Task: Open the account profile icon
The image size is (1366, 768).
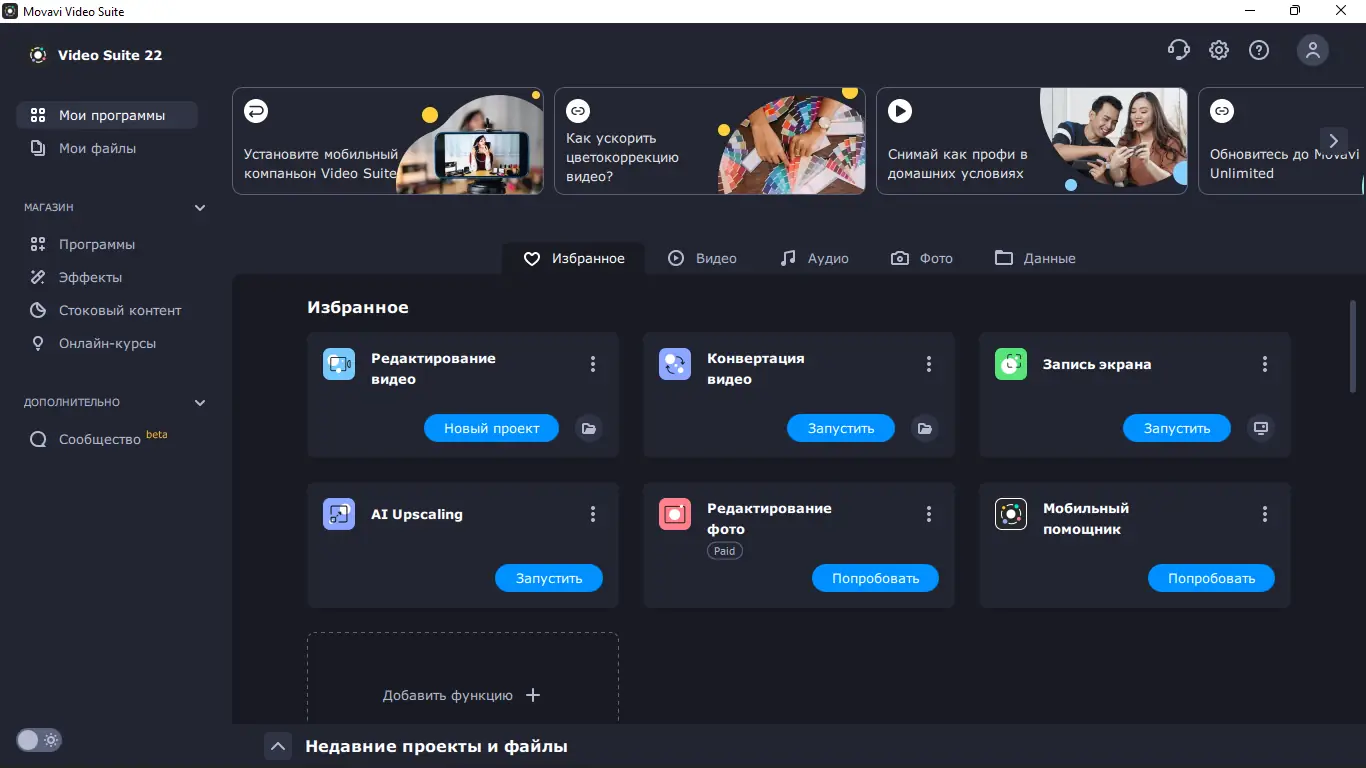Action: click(x=1313, y=49)
